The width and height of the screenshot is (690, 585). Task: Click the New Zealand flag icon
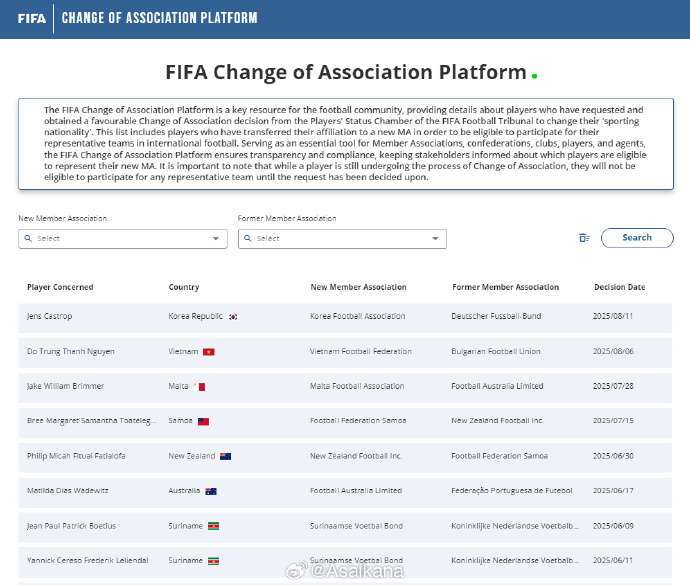(226, 456)
